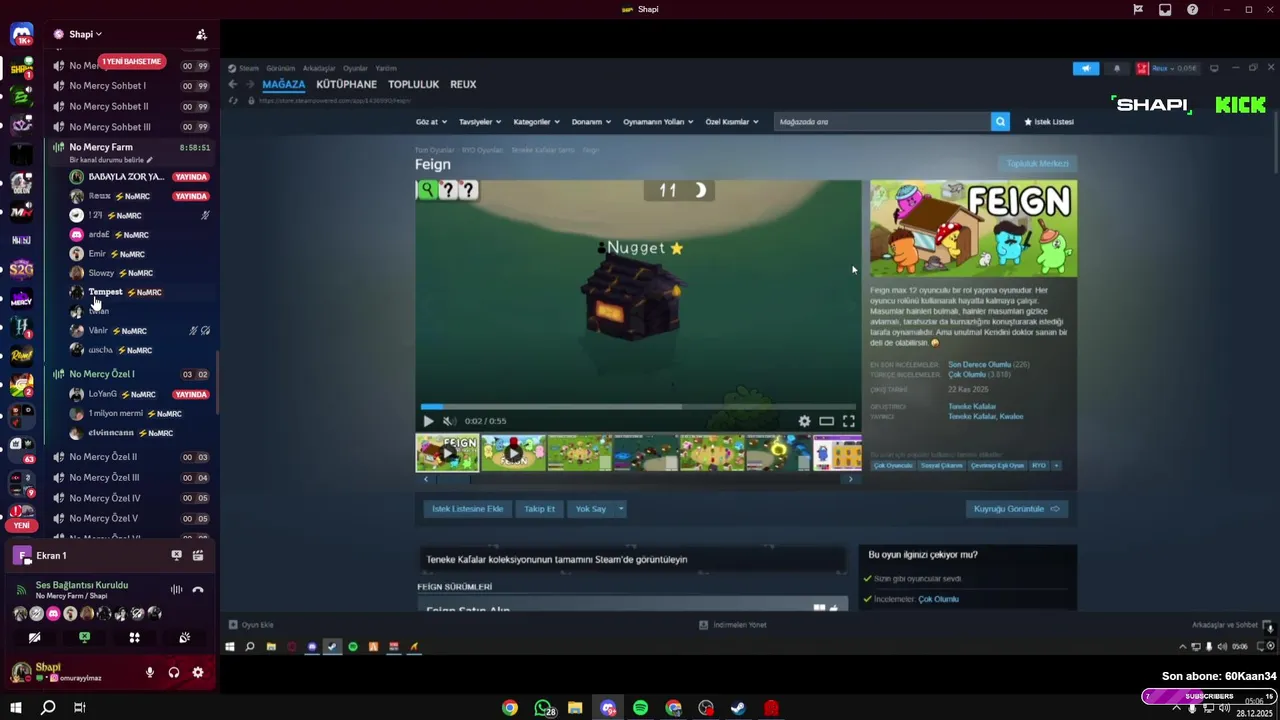
Task: Join the No Mercy Sohbet II voice channel
Action: coord(130,106)
